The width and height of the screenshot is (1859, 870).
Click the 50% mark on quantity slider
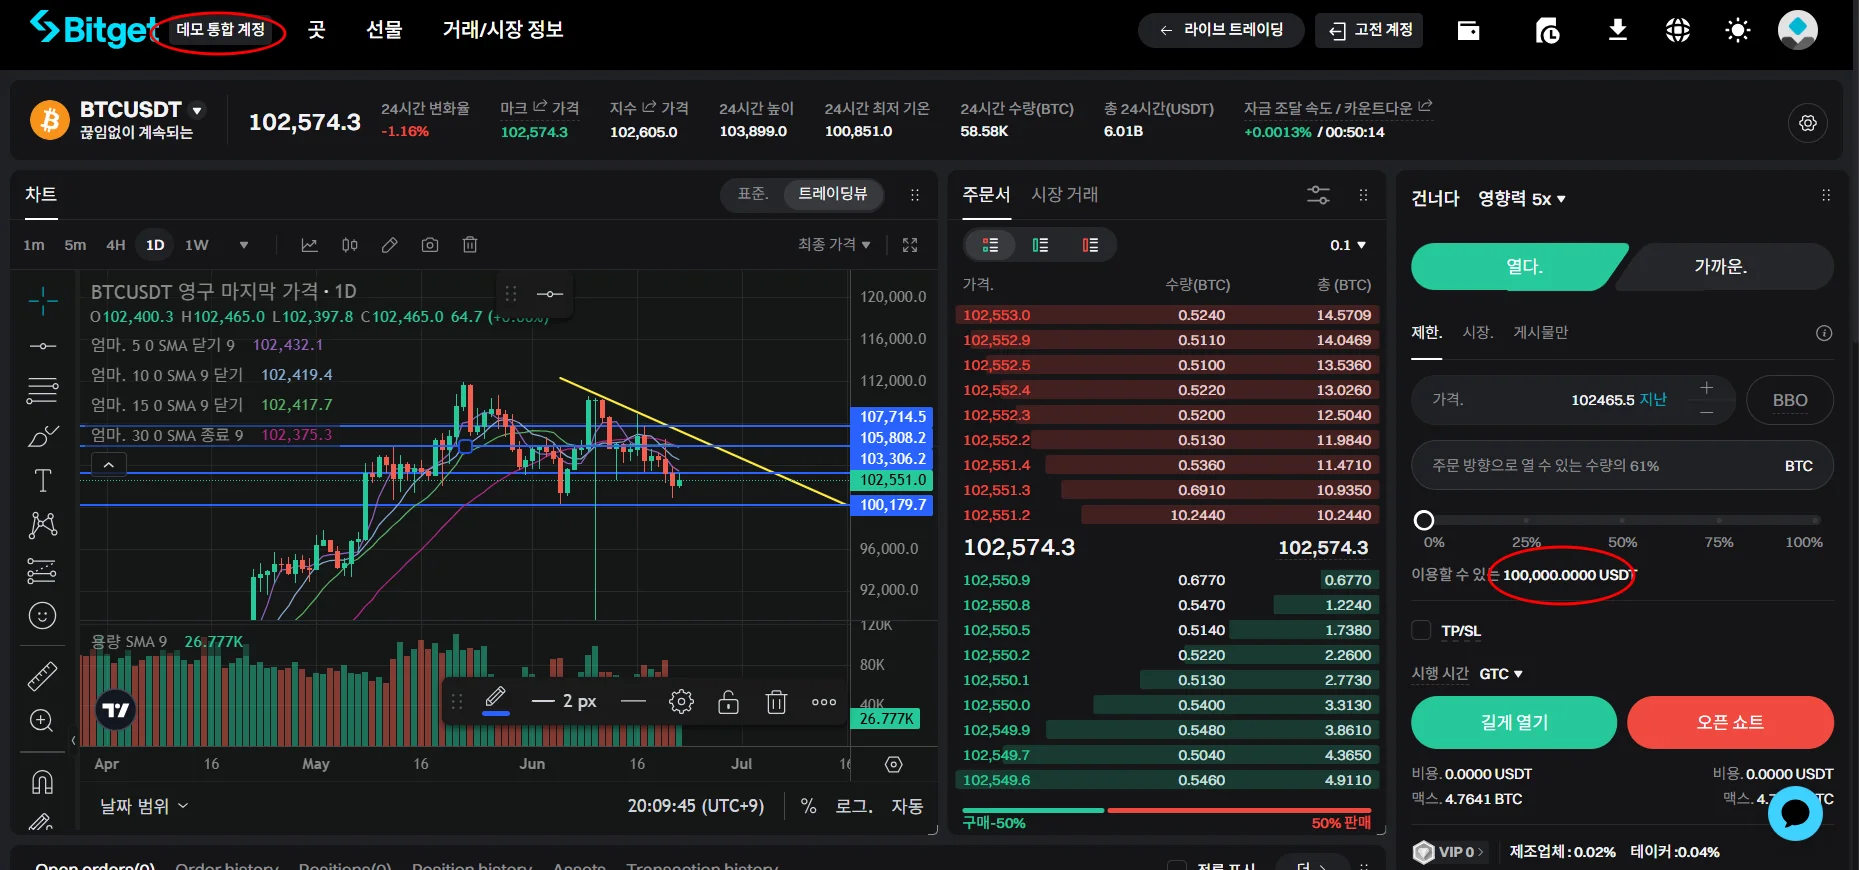[x=1622, y=520]
